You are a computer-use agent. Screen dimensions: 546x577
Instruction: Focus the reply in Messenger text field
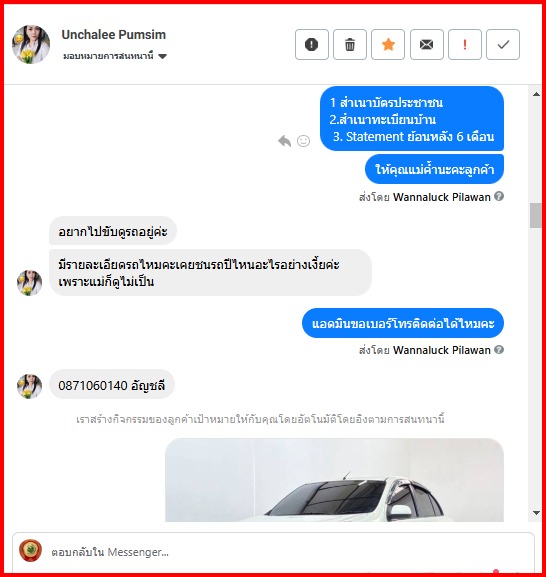291,552
